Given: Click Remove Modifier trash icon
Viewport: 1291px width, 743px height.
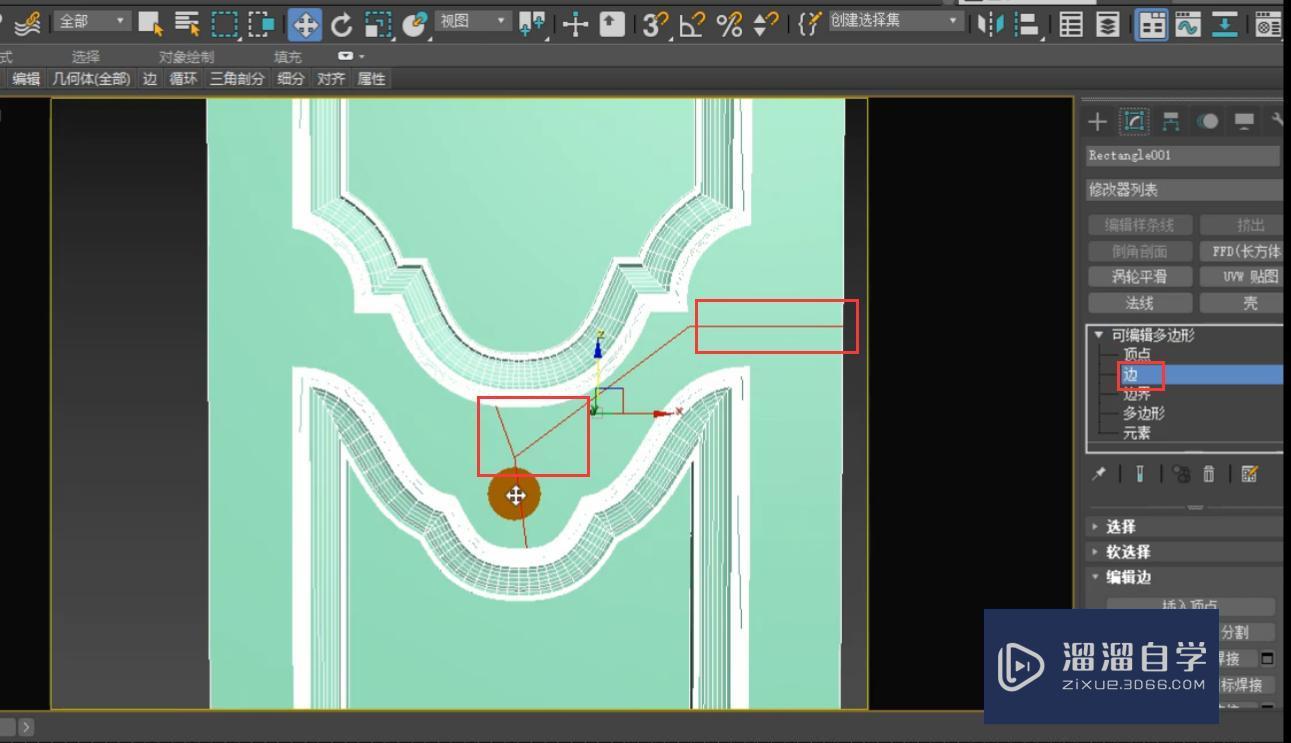Looking at the screenshot, I should click(1208, 474).
